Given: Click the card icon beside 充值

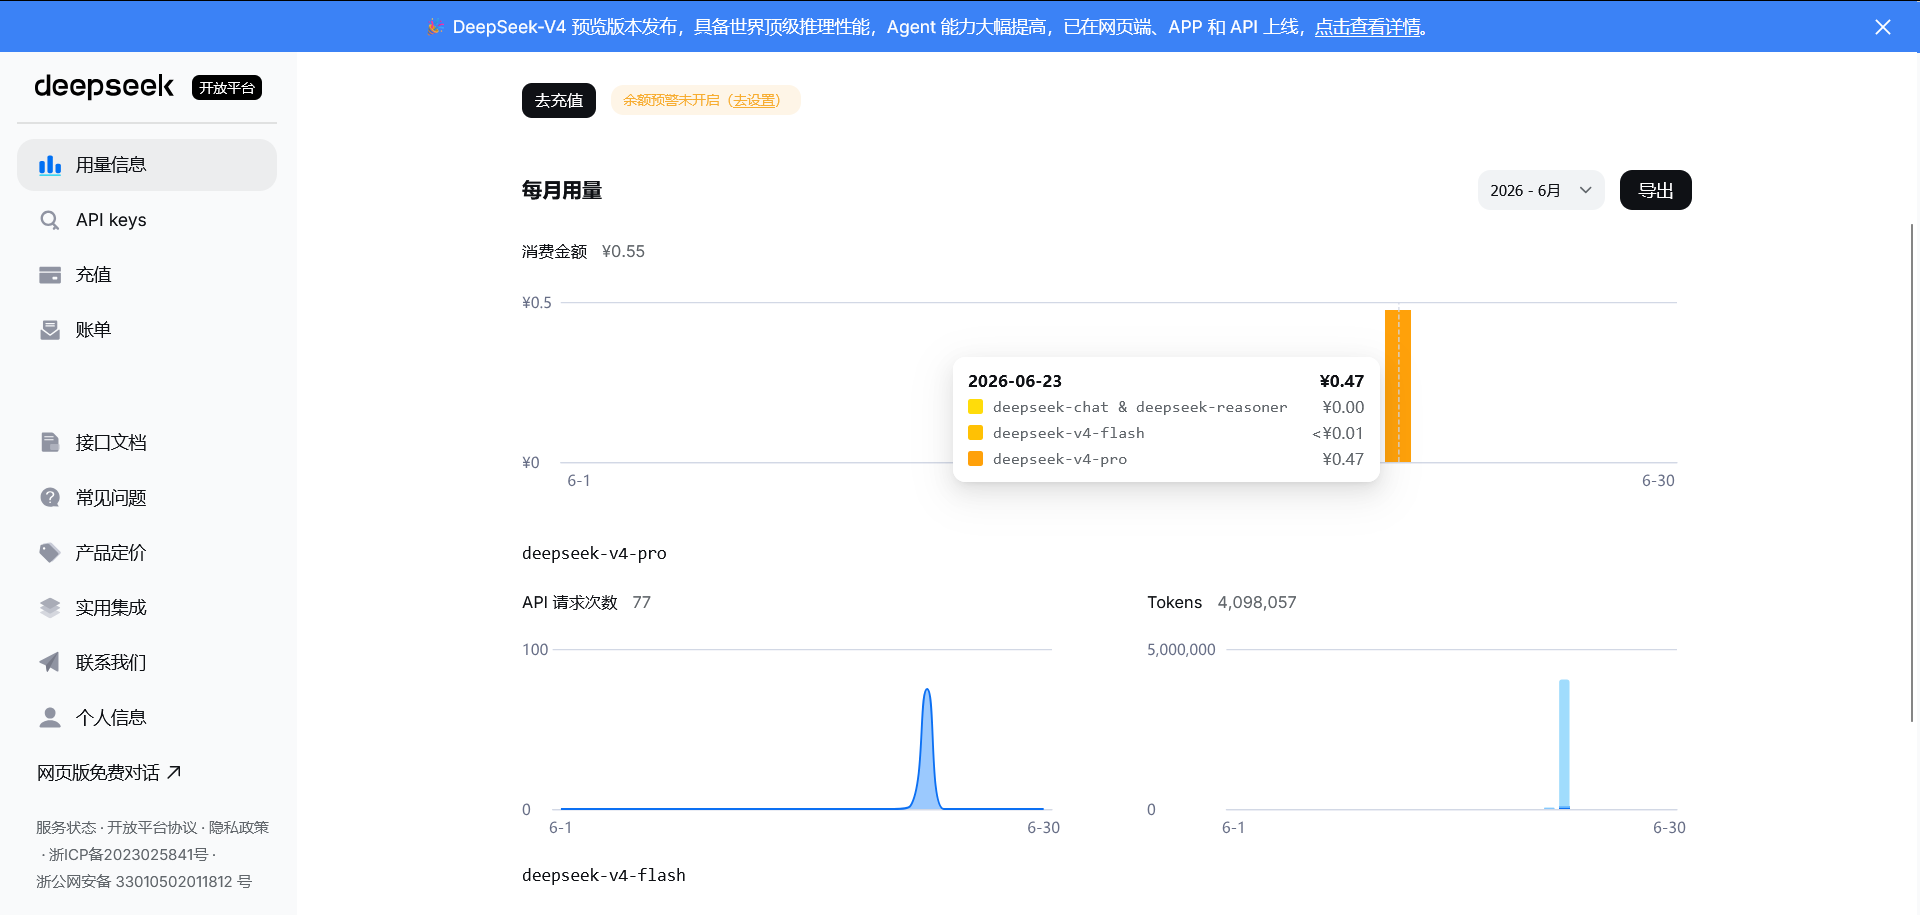Looking at the screenshot, I should click(x=50, y=275).
